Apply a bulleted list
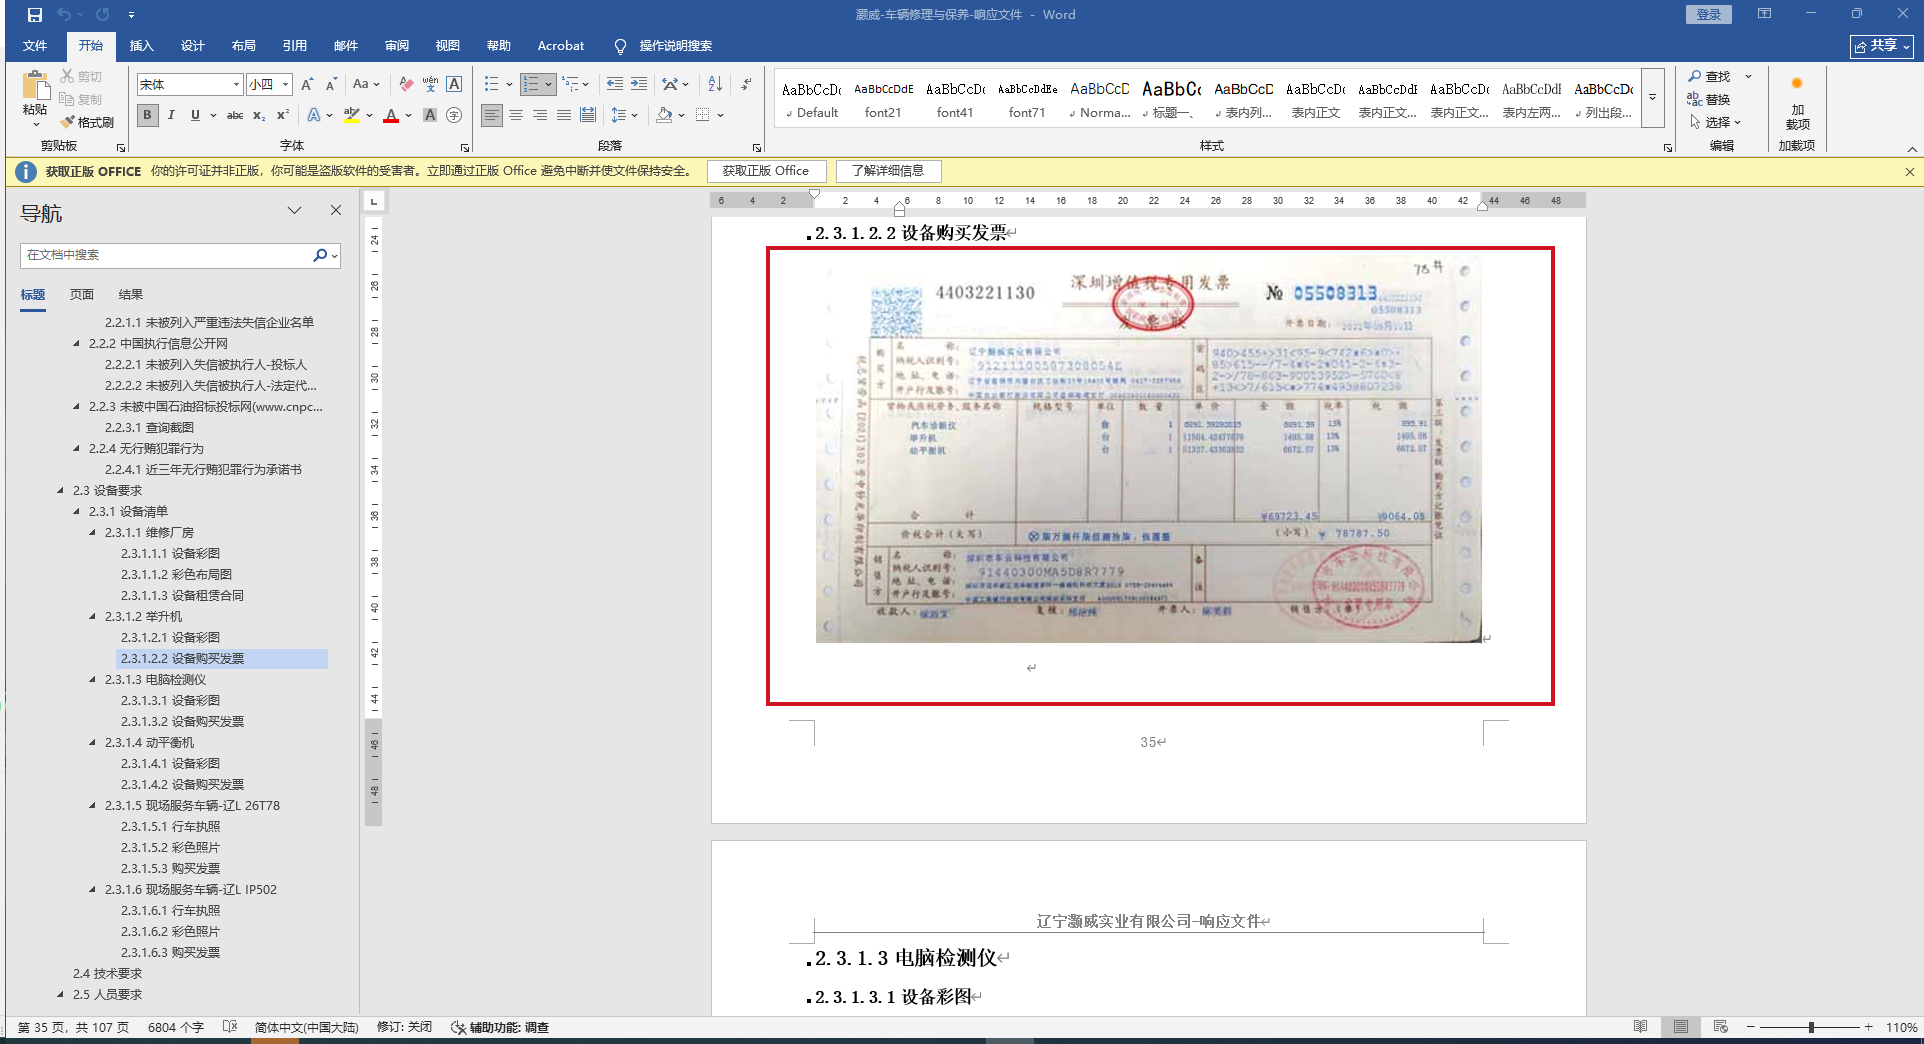Screen dimensions: 1924x1044 pos(491,85)
